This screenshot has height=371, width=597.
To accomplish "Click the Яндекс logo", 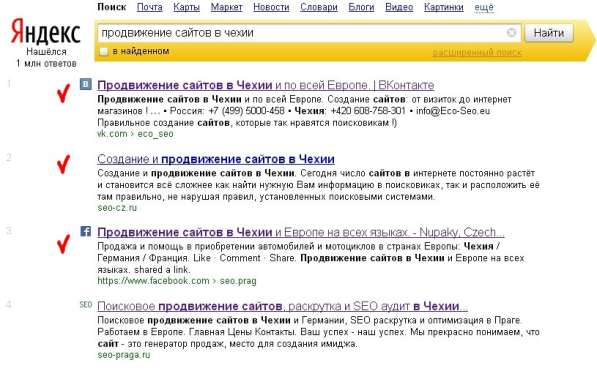I will (x=46, y=32).
